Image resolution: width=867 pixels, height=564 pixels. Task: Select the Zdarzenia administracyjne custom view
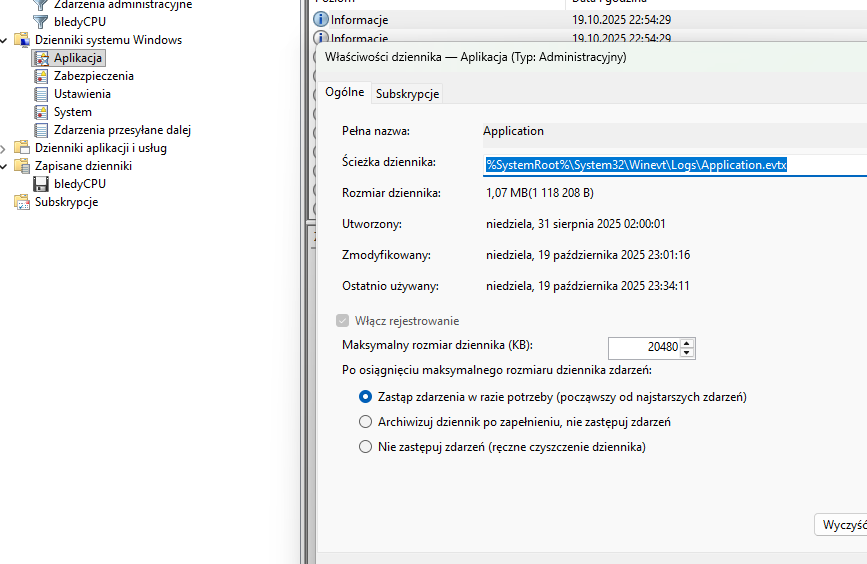point(123,4)
